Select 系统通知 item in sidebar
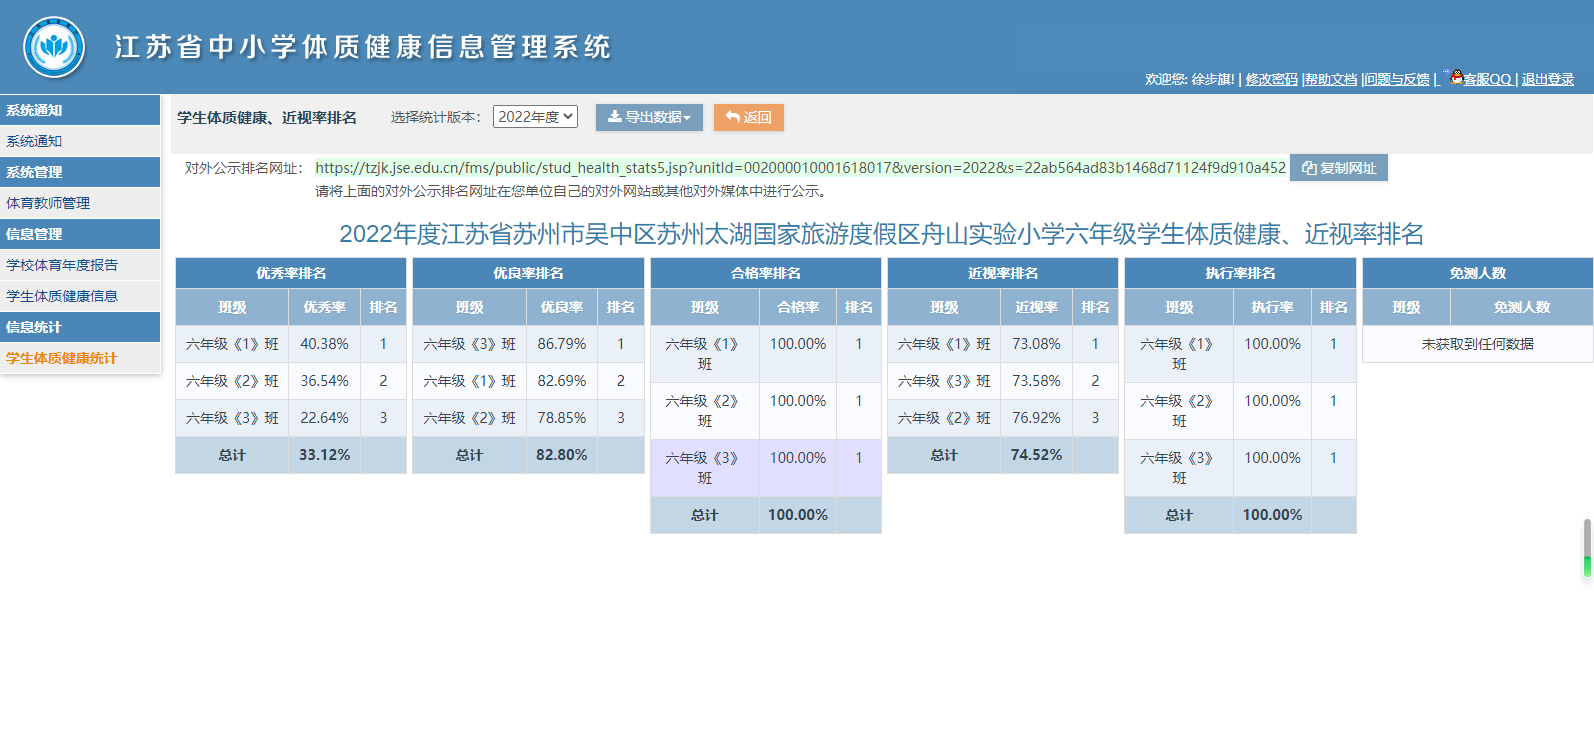The image size is (1594, 756). point(80,141)
